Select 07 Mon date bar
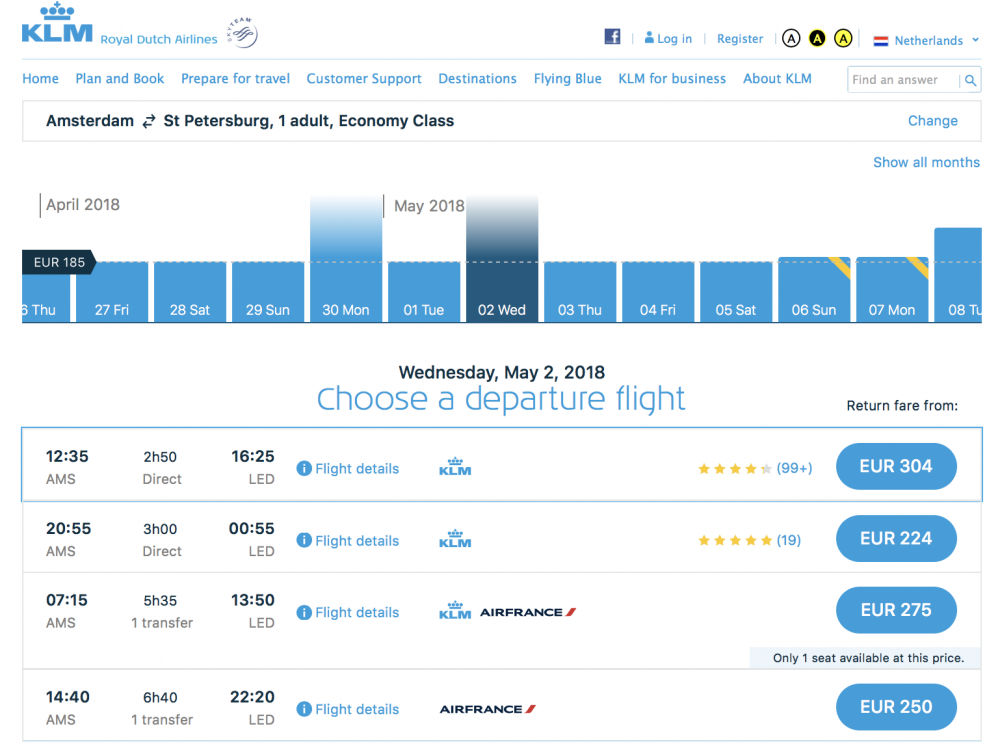 pyautogui.click(x=892, y=290)
